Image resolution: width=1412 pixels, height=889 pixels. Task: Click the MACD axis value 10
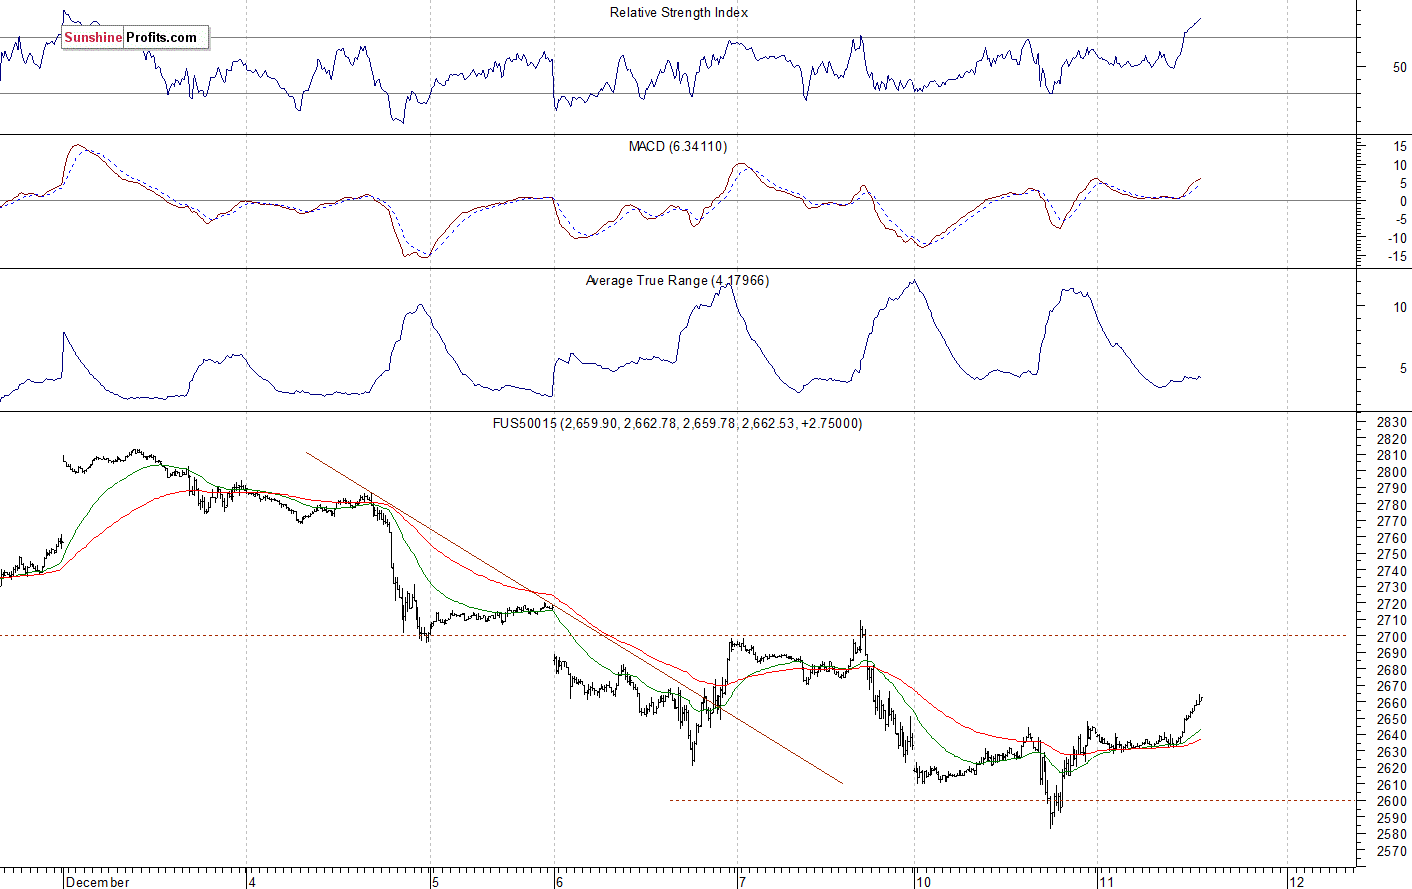[x=1400, y=166]
